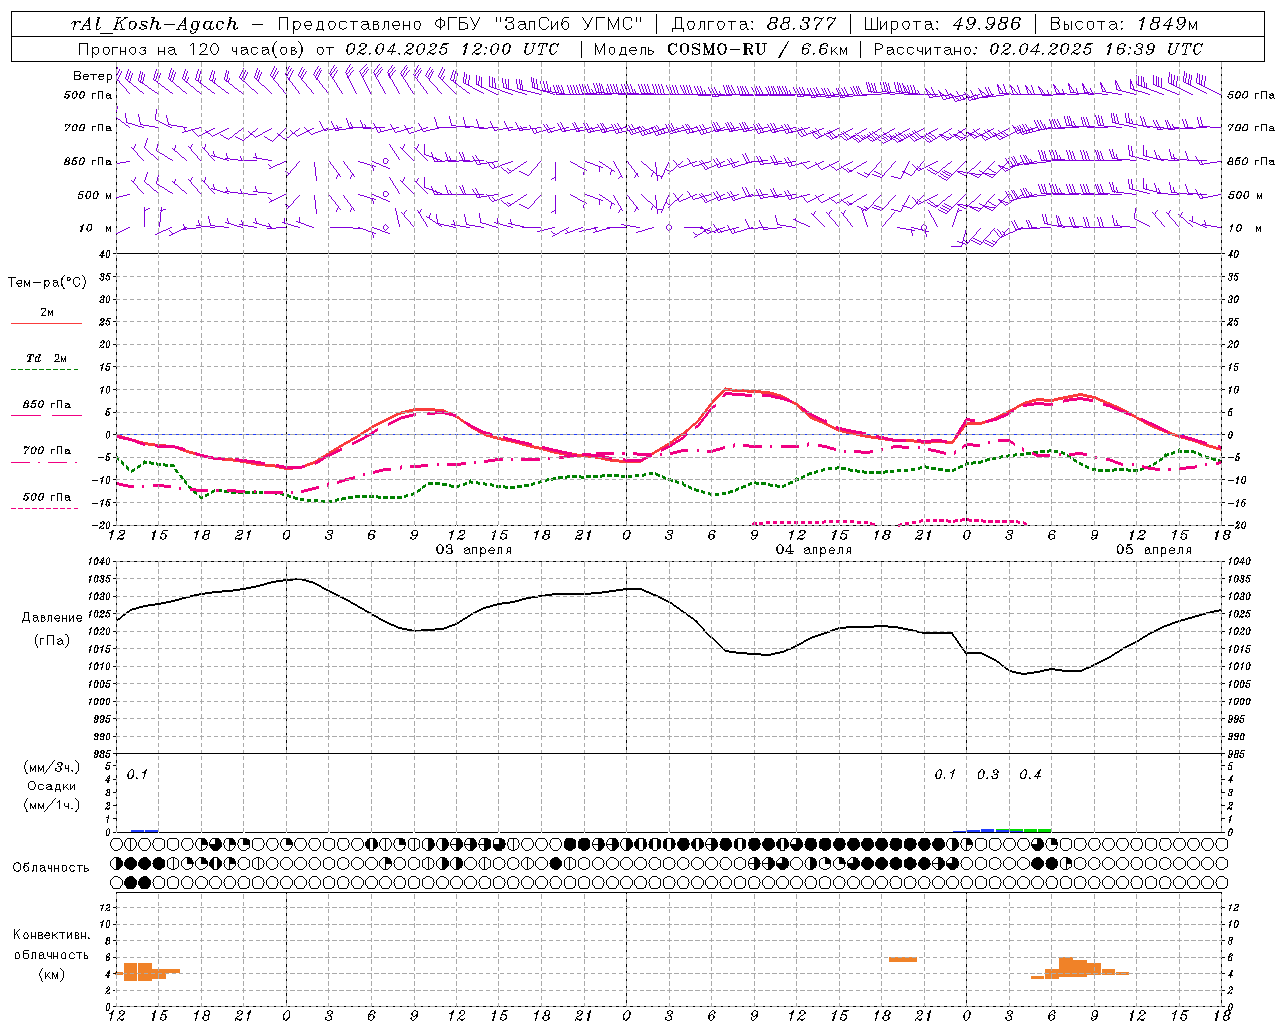The height and width of the screenshot is (1024, 1280).
Task: Click the (мм/1ч.) precipitation unit label
Action: pos(51,805)
